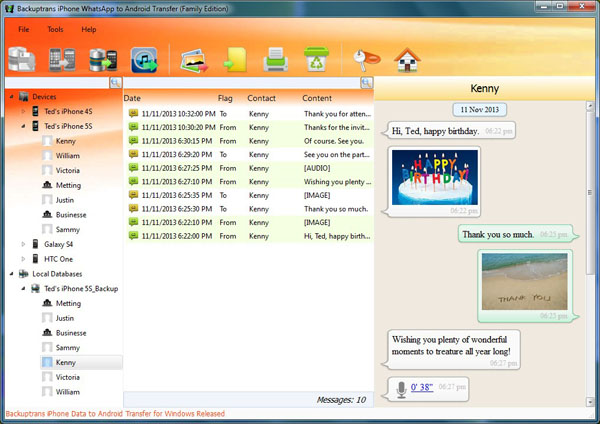The image size is (600, 424).
Task: Click the export attachments photos icon
Action: pyautogui.click(x=194, y=60)
